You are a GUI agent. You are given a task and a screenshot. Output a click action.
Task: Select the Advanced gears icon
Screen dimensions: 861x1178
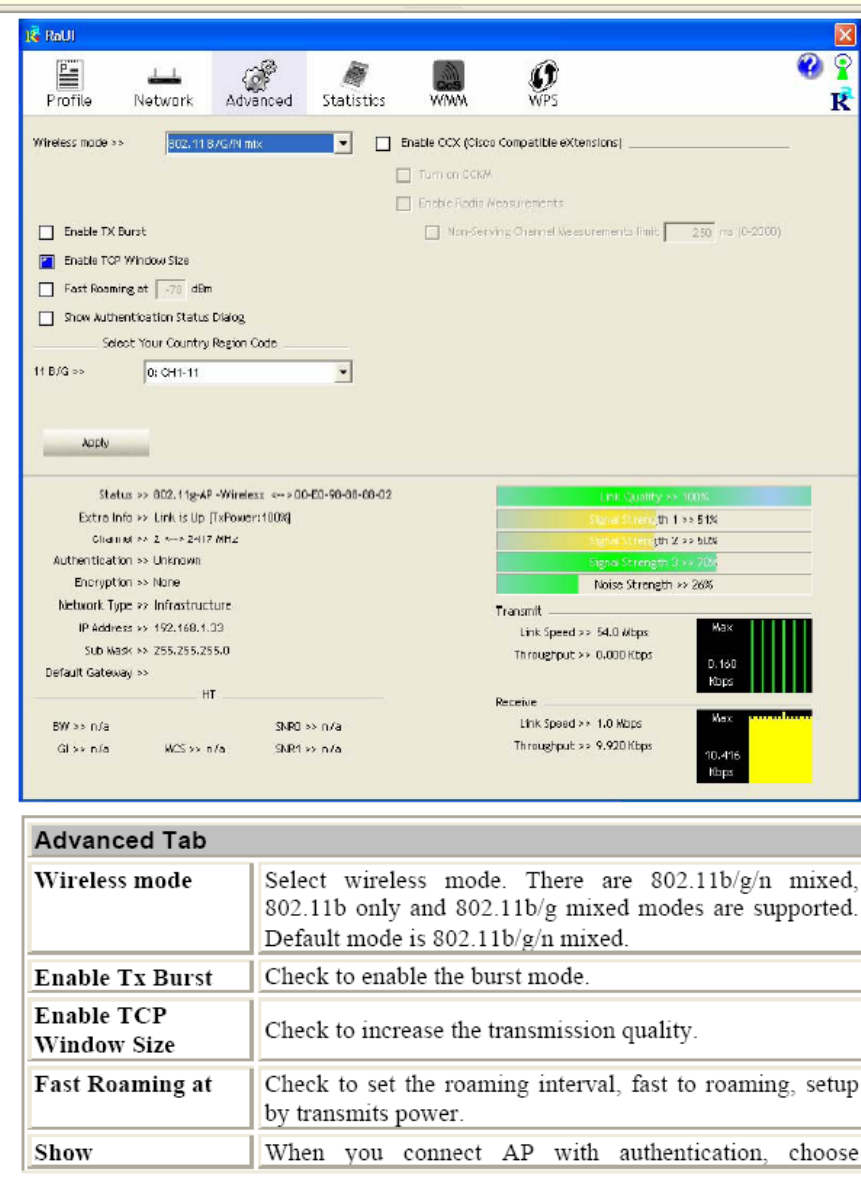[259, 75]
